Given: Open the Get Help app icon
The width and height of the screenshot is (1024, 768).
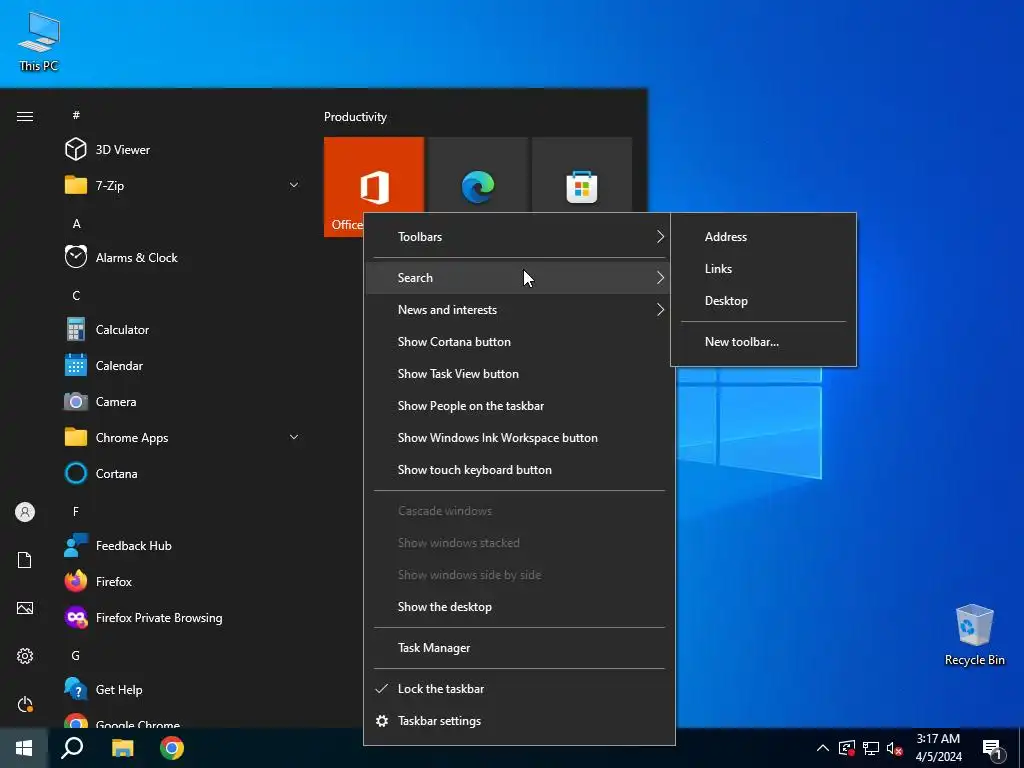Looking at the screenshot, I should coord(76,689).
